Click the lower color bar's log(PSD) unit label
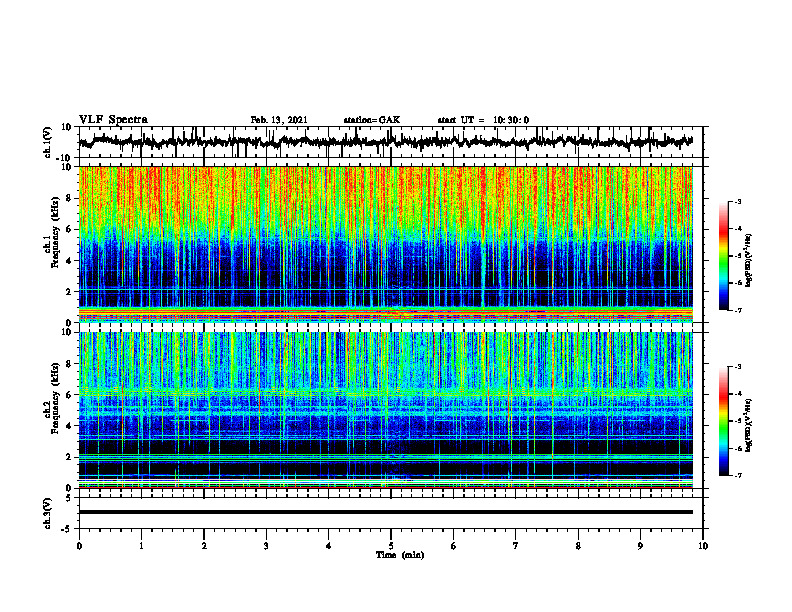Image resolution: width=792 pixels, height=612 pixels. coord(749,425)
